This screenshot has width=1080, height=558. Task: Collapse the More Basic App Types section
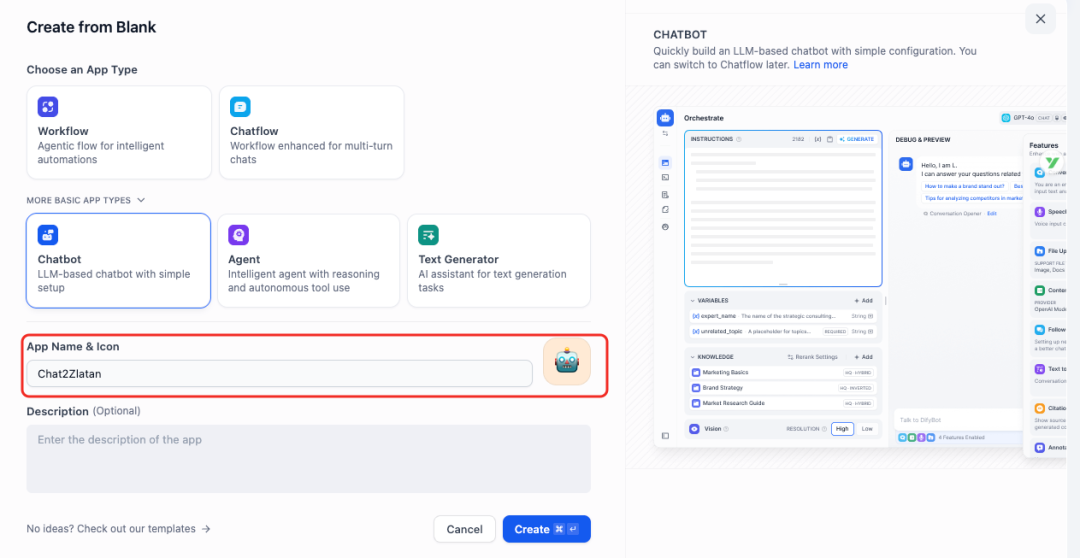tap(141, 200)
